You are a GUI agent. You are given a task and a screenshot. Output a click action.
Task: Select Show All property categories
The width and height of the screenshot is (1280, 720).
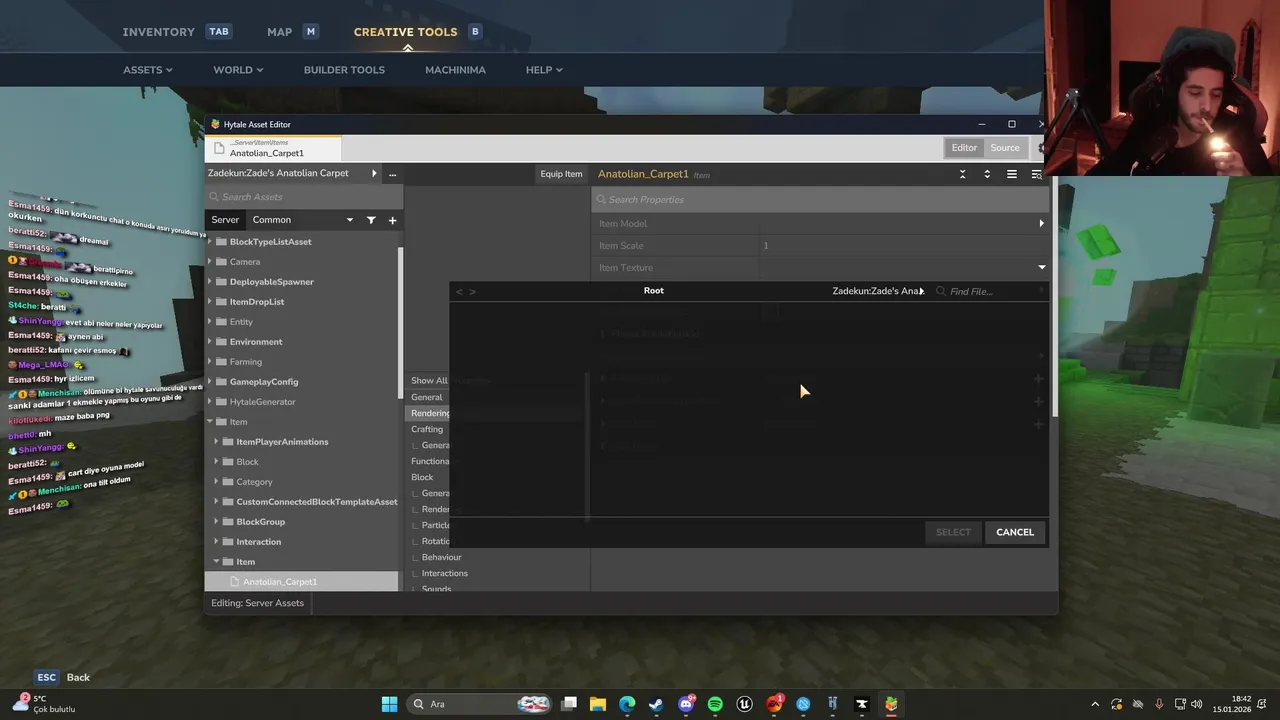pos(429,381)
